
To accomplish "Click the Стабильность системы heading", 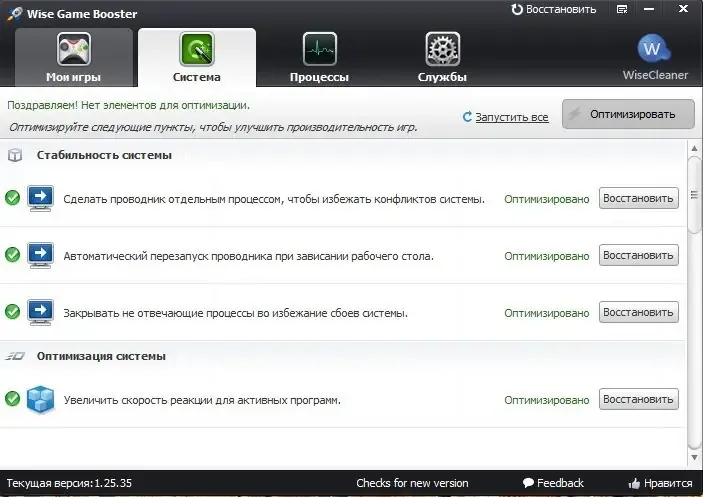I will [104, 155].
